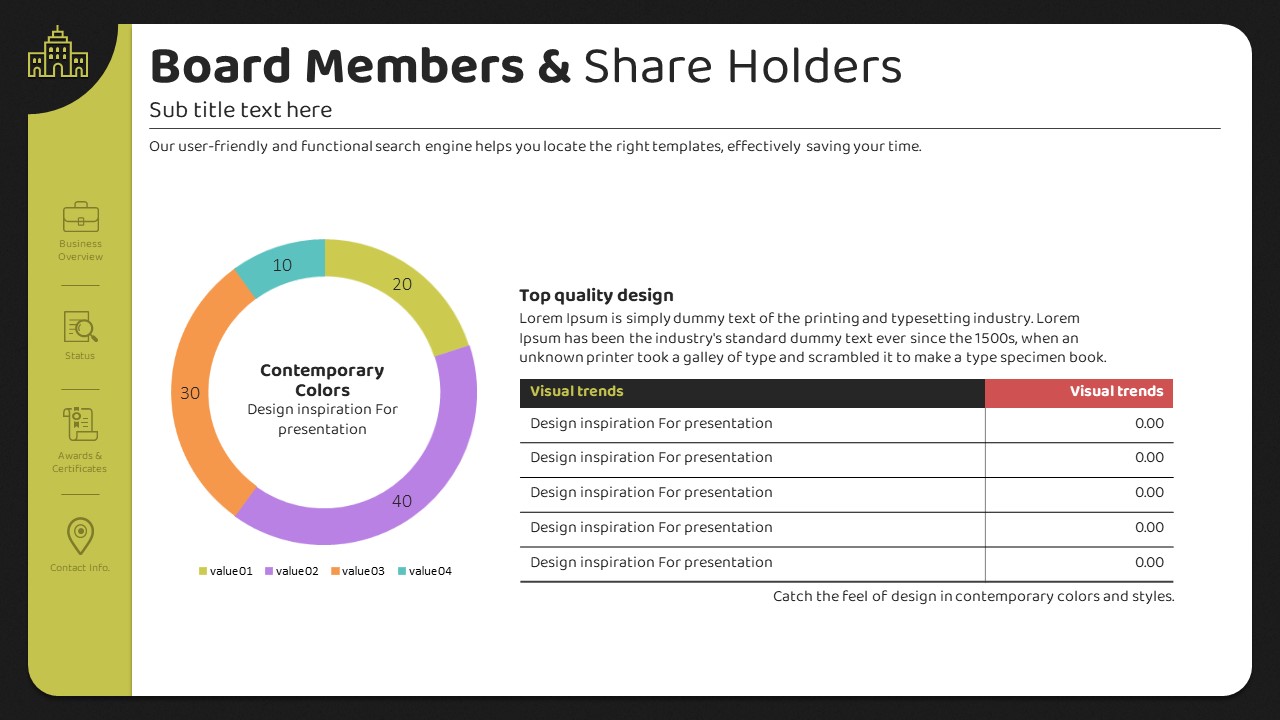This screenshot has height=720, width=1280.
Task: Click the Awards & Certificates sidebar label
Action: 80,462
